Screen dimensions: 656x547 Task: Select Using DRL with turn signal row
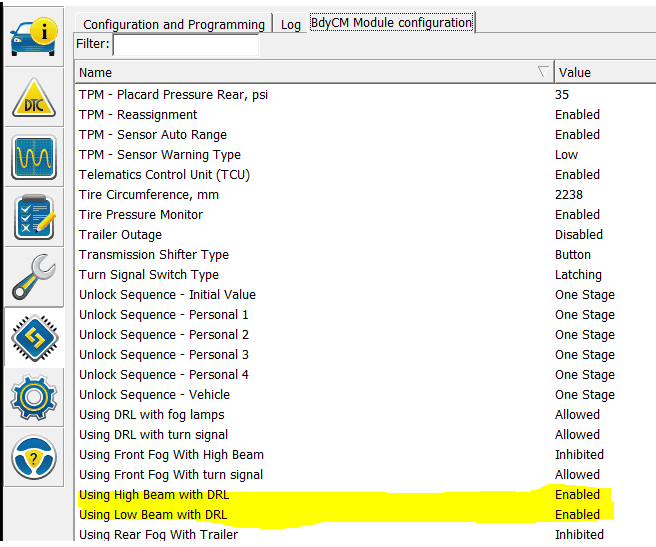pos(365,435)
